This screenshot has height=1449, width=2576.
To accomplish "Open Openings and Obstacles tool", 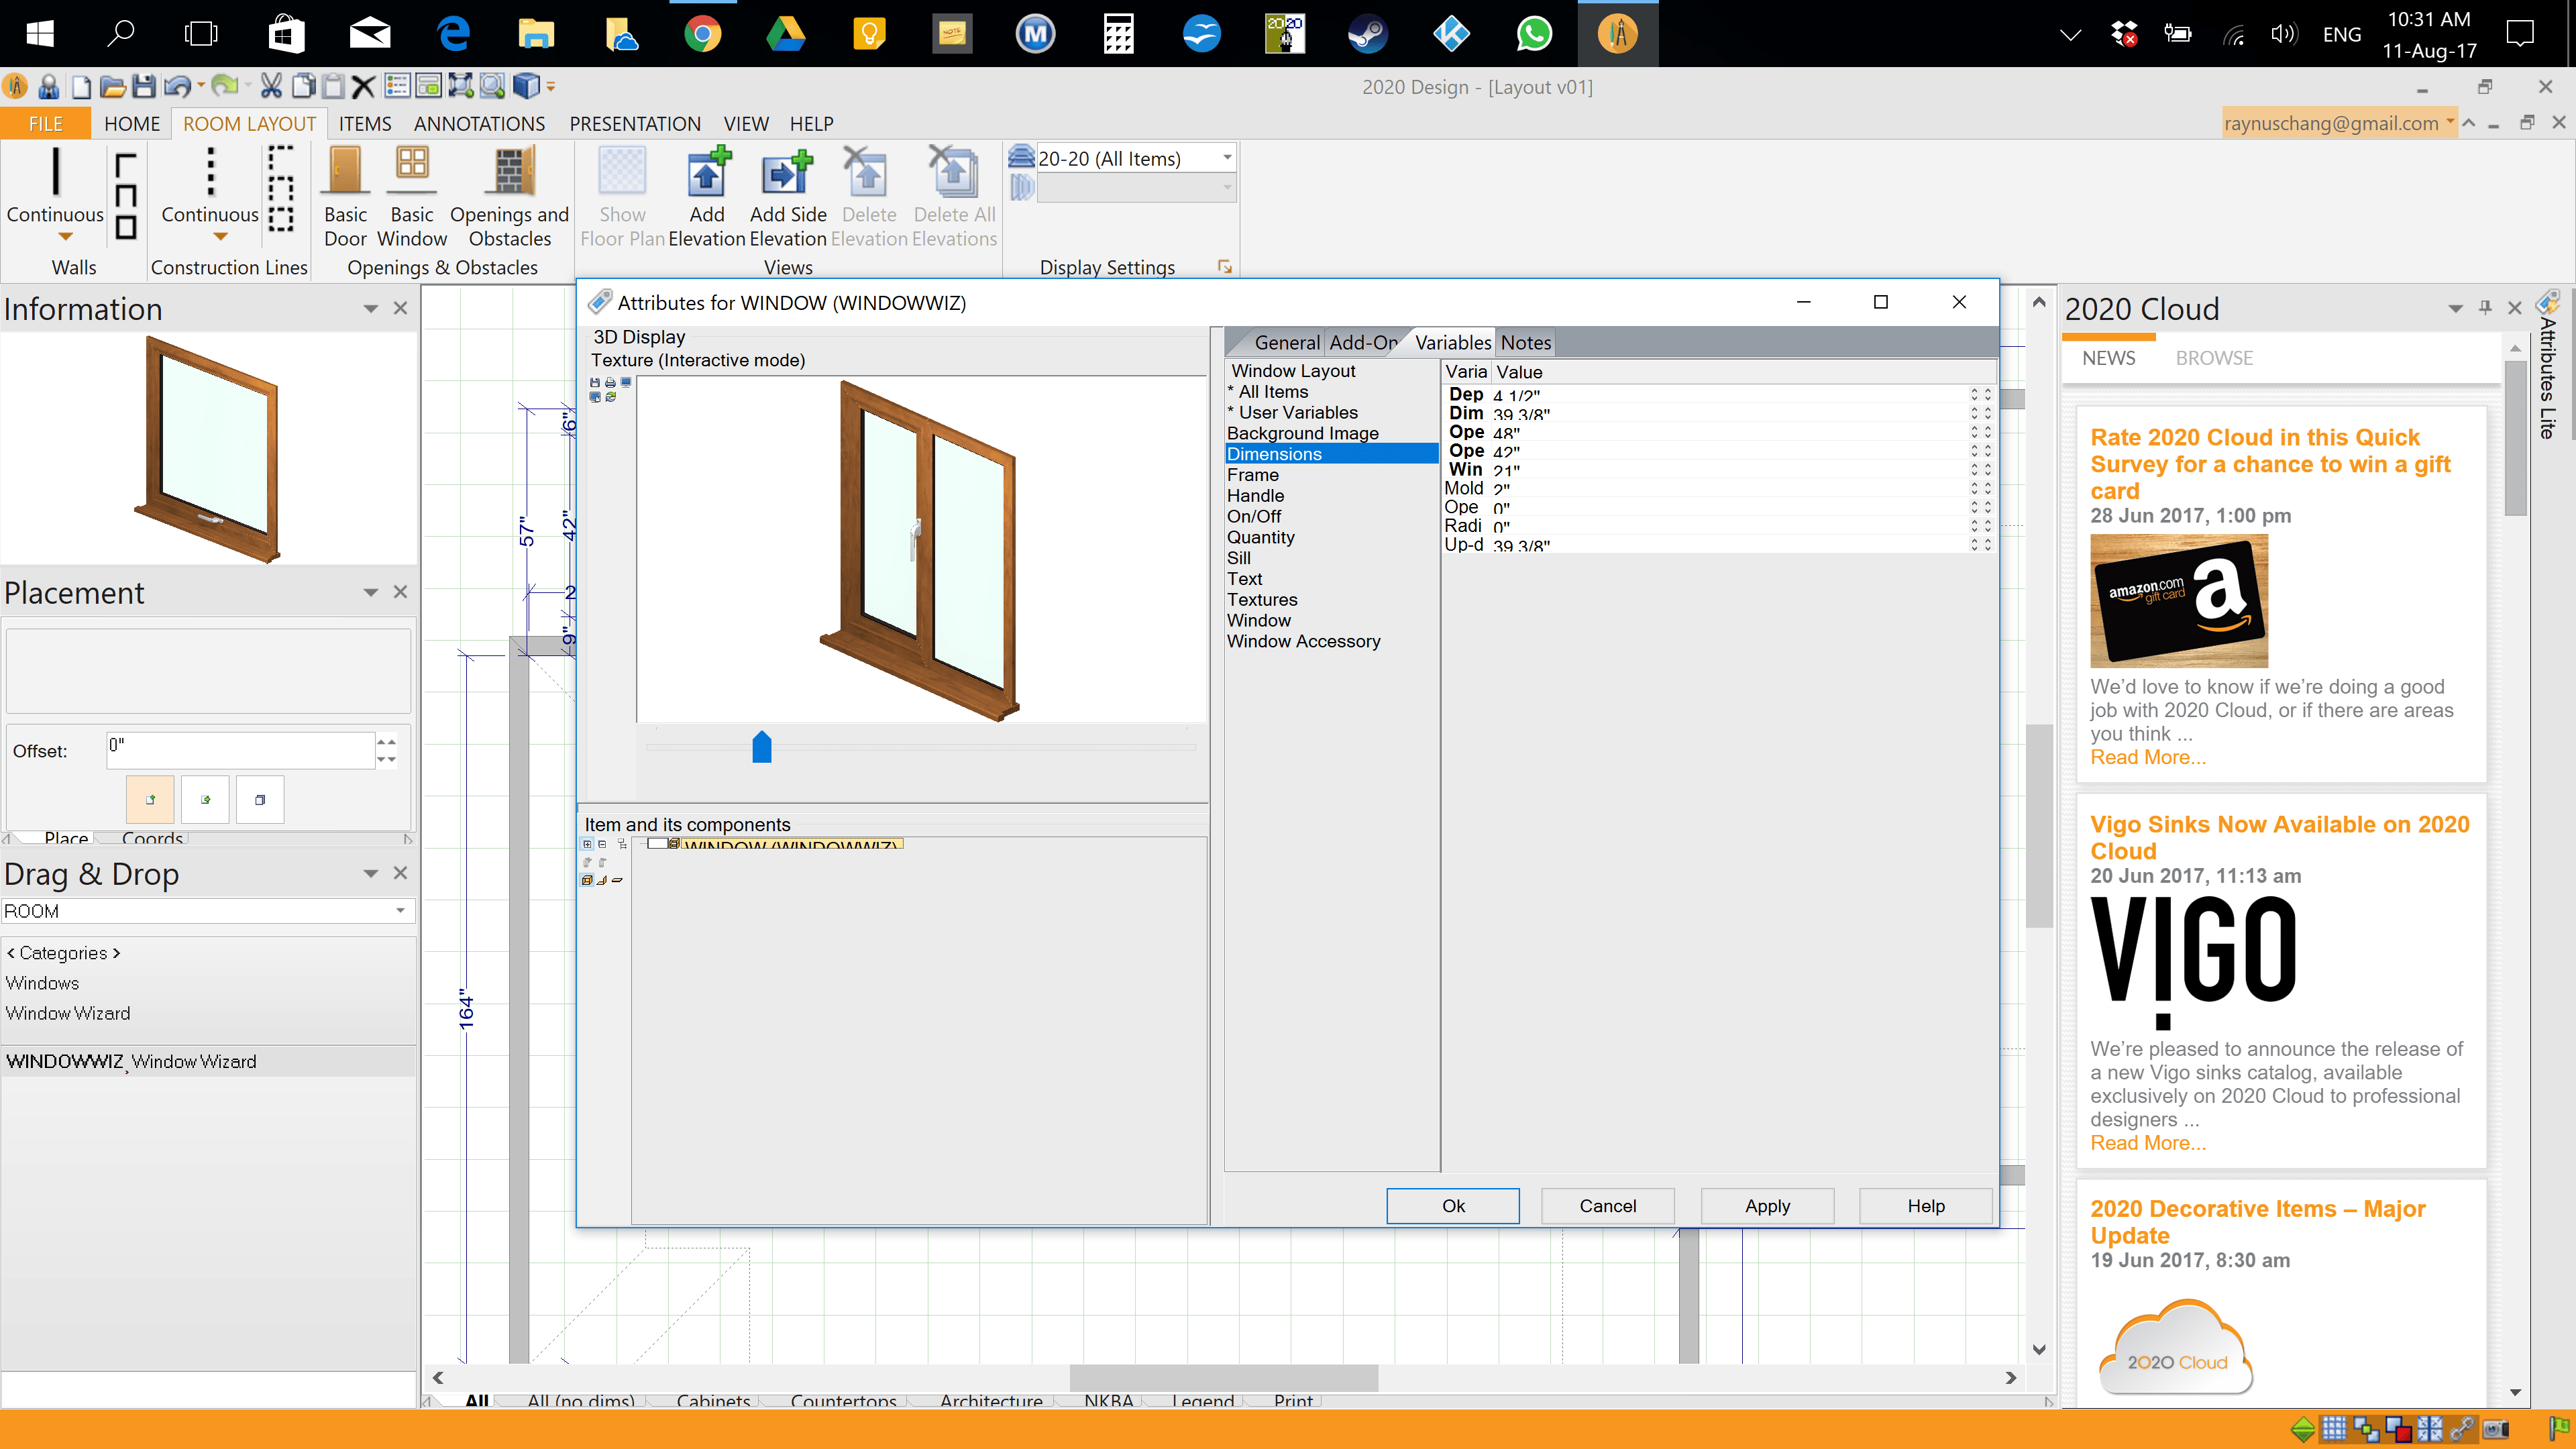I will point(509,196).
